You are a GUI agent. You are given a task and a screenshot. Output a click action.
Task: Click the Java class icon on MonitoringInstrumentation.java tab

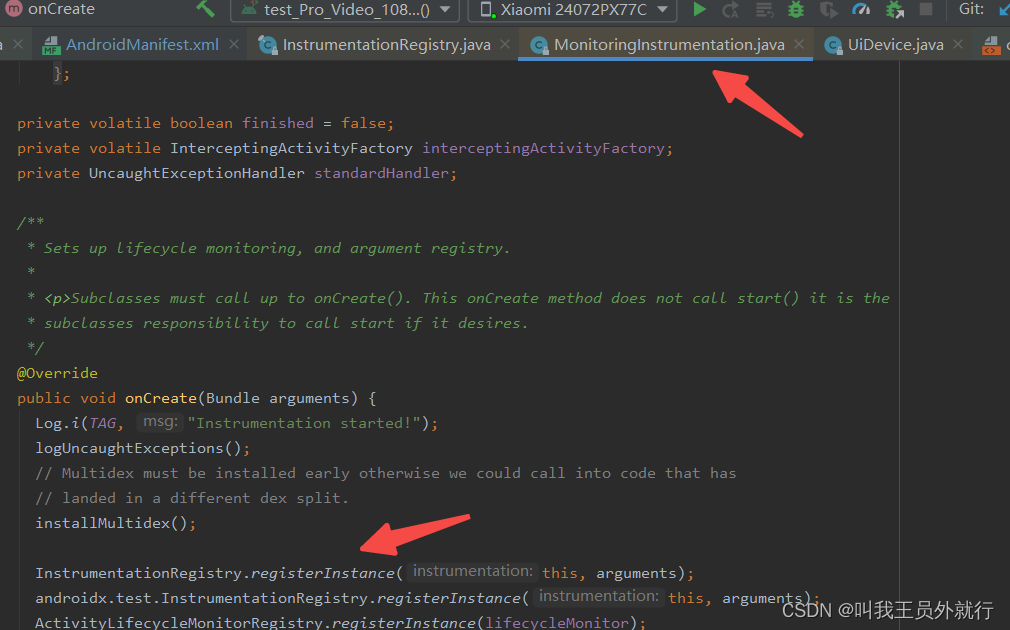pos(540,44)
